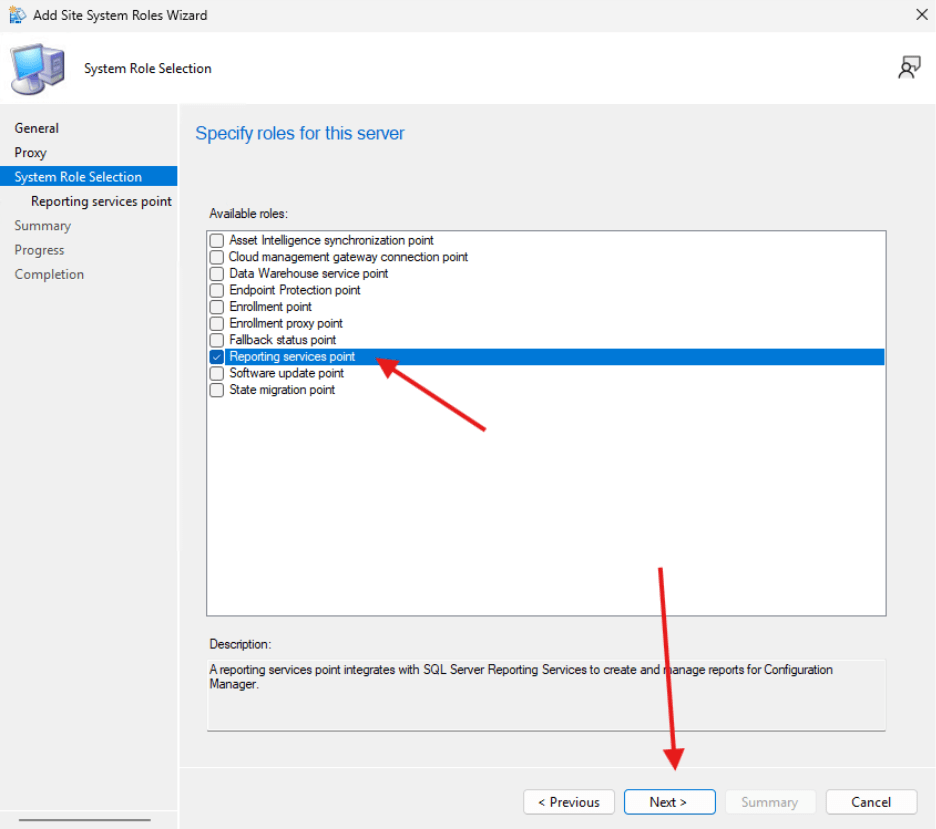This screenshot has height=829, width=936.
Task: Check the Software update point checkbox
Action: 217,373
